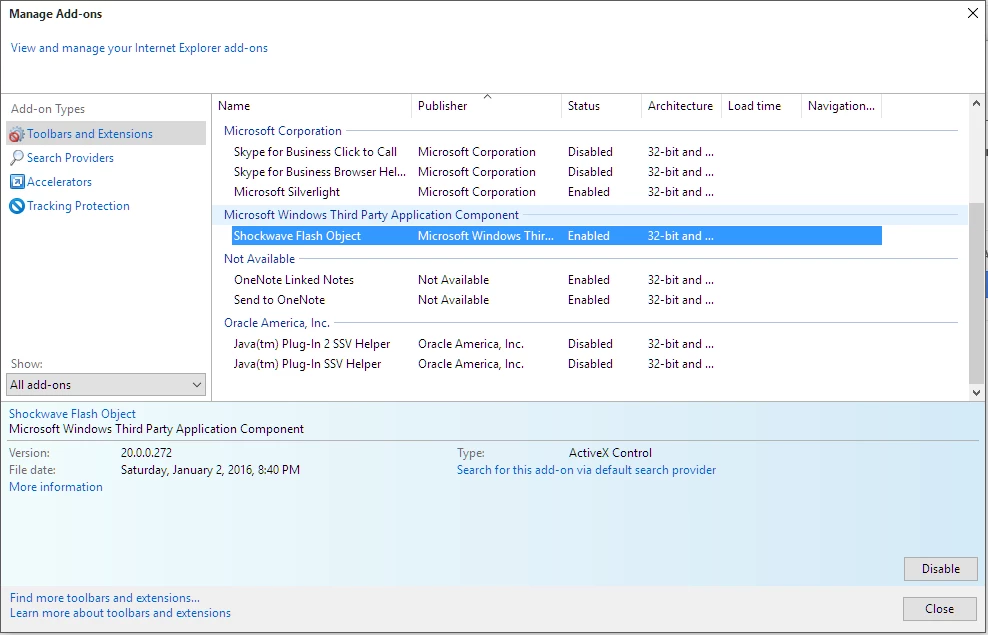Viewport: 988px width, 635px height.
Task: Click the scroll down arrow of add-on list
Action: tap(976, 392)
